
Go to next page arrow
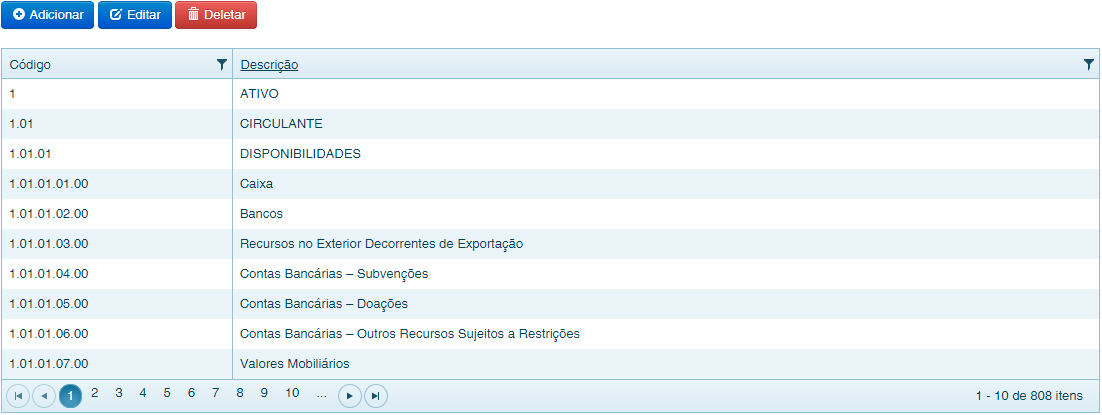(350, 396)
